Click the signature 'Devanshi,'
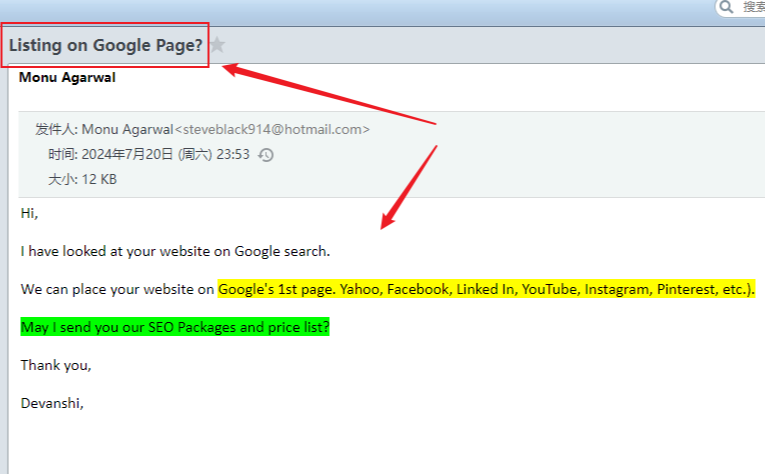Viewport: 765px width, 474px height. tap(52, 403)
